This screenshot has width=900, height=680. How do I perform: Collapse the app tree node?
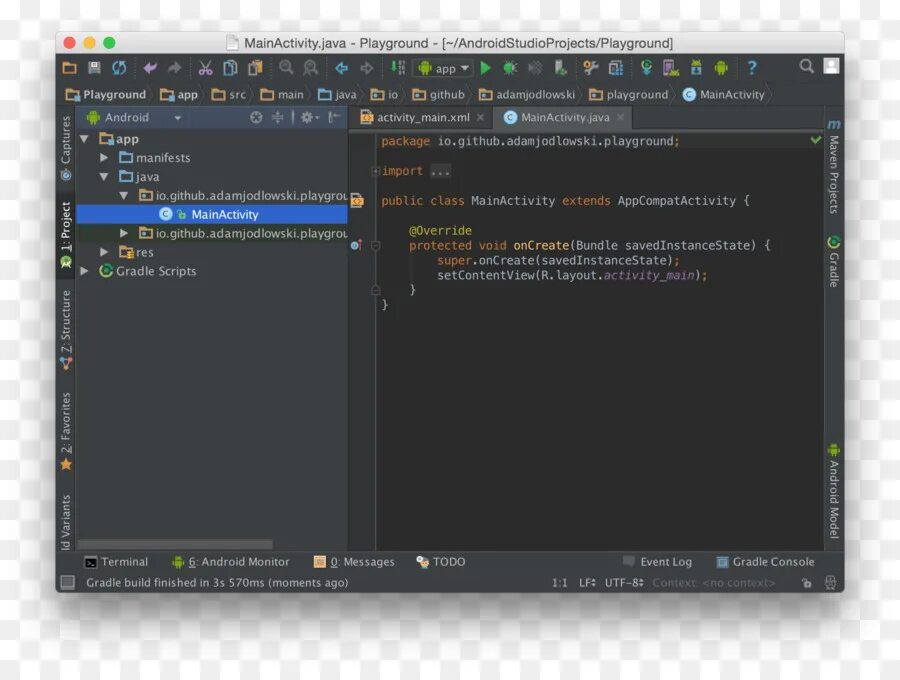[84, 139]
